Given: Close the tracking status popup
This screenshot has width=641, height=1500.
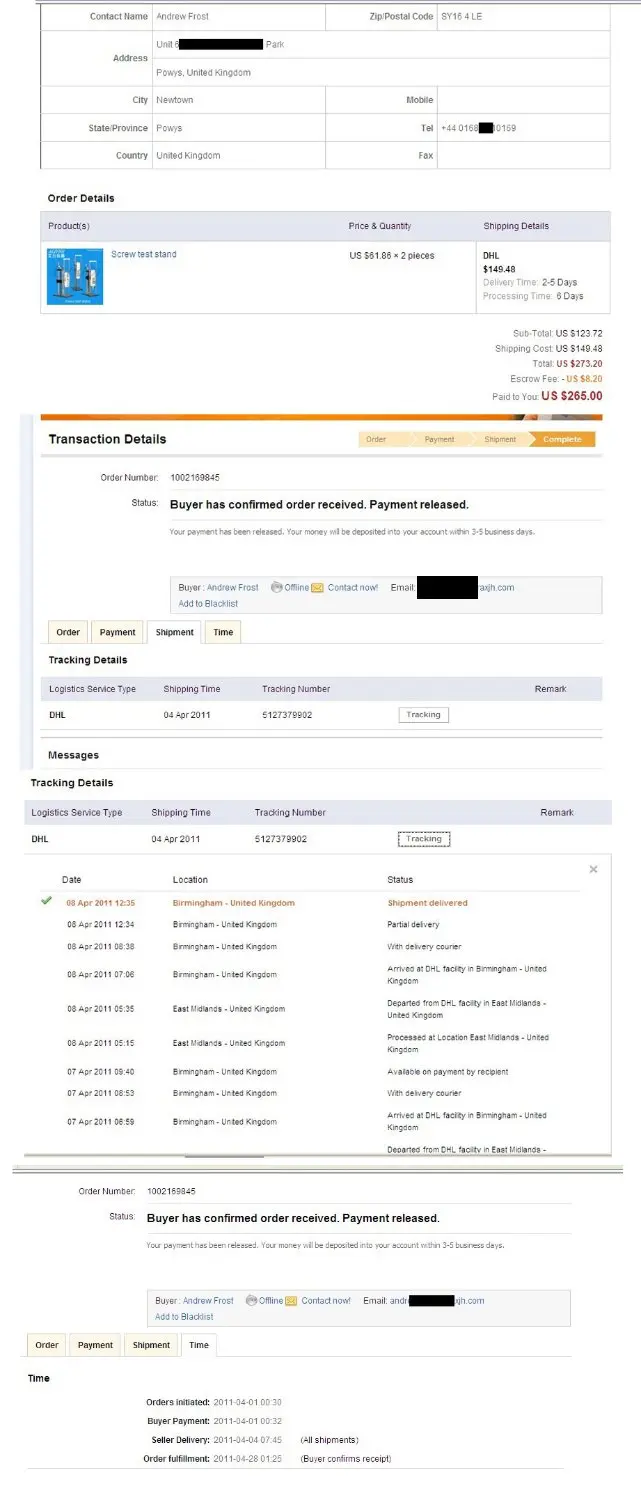Looking at the screenshot, I should [593, 869].
